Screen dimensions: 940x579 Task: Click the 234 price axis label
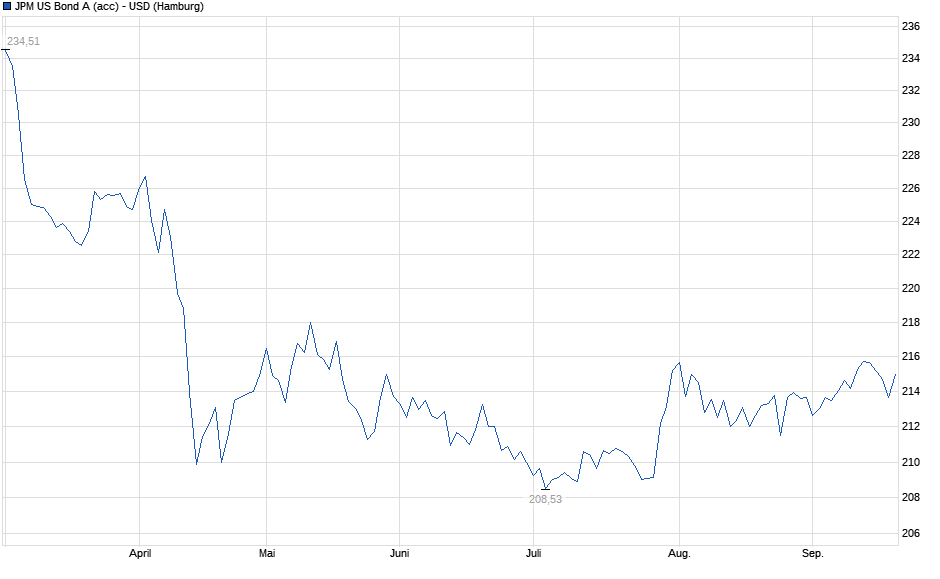click(x=911, y=58)
